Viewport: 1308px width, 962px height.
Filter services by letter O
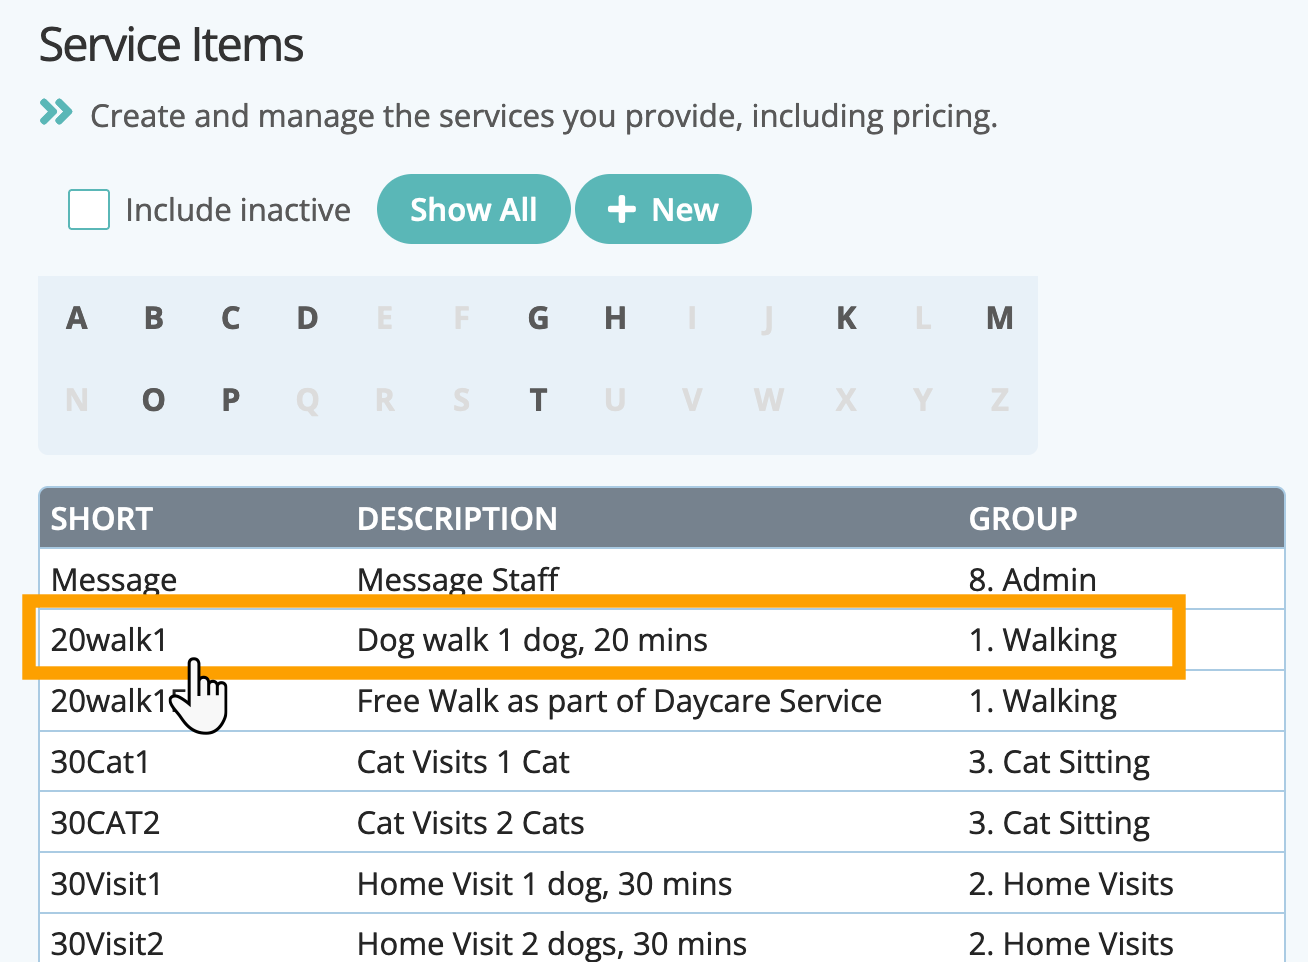[154, 401]
